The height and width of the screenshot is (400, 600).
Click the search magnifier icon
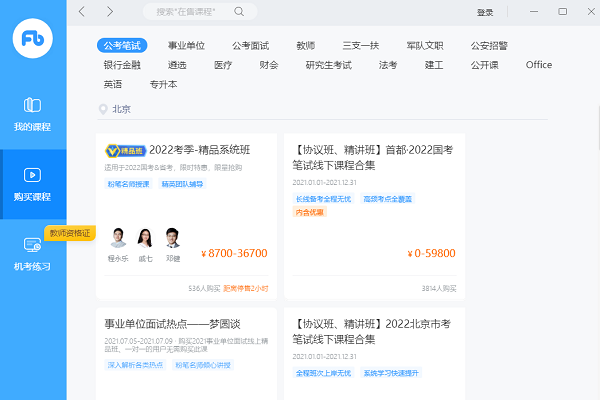pyautogui.click(x=238, y=12)
